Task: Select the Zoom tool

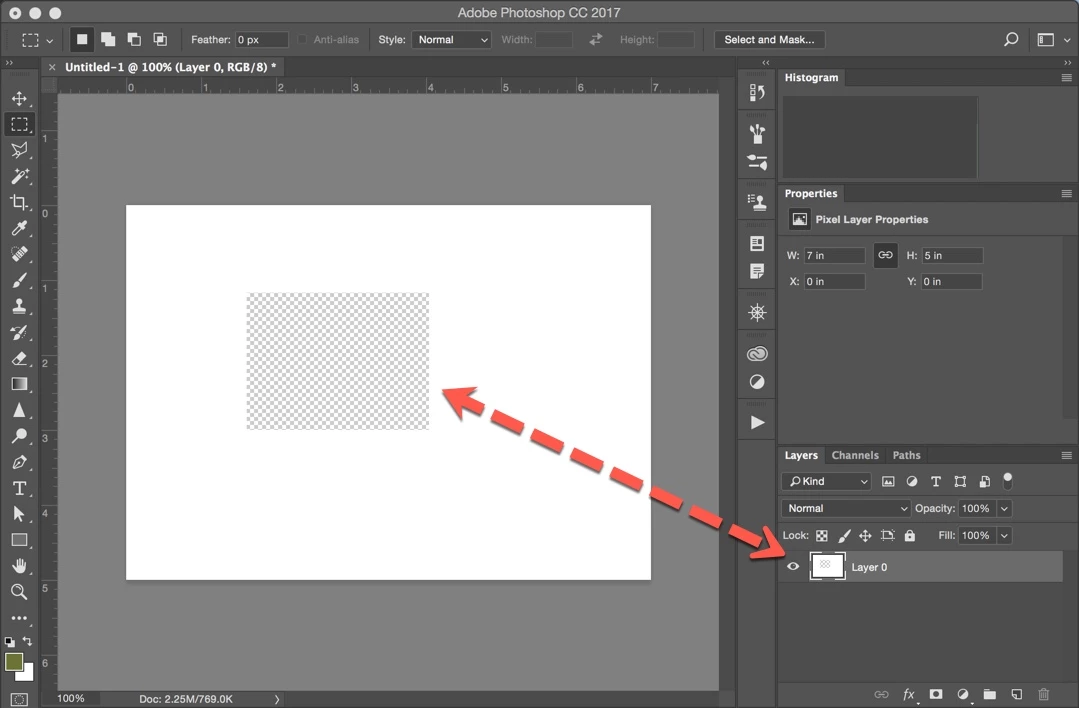Action: [x=19, y=592]
